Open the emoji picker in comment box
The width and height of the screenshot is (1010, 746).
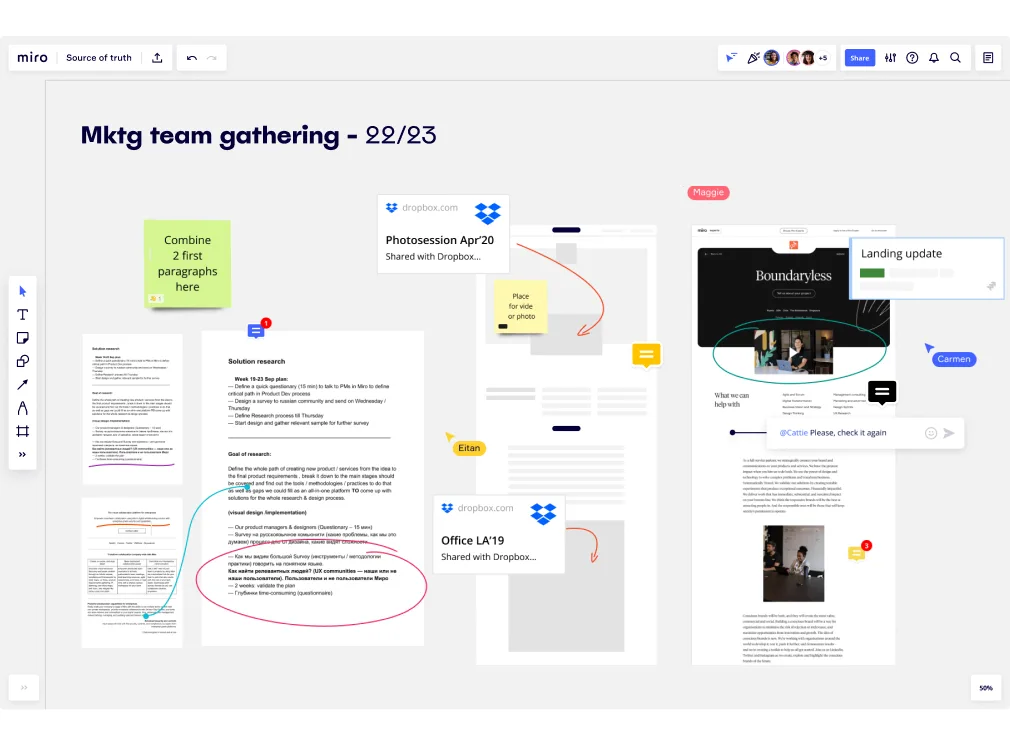pyautogui.click(x=931, y=433)
